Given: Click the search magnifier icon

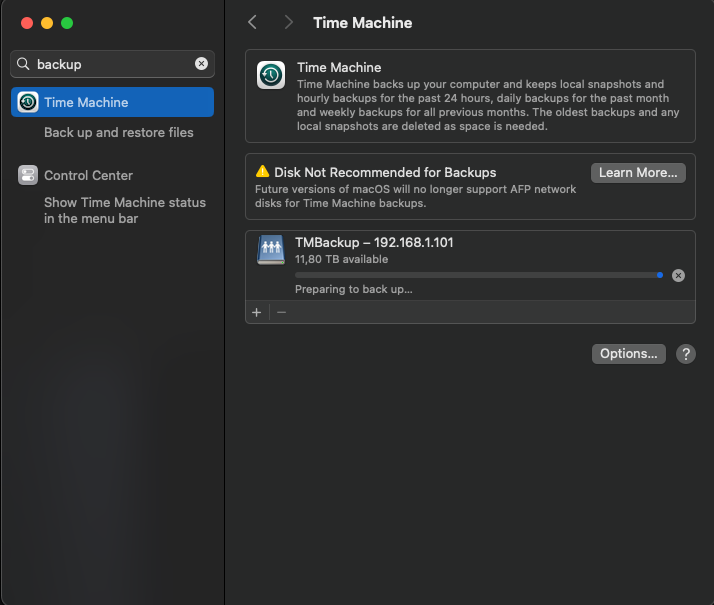Looking at the screenshot, I should [23, 64].
